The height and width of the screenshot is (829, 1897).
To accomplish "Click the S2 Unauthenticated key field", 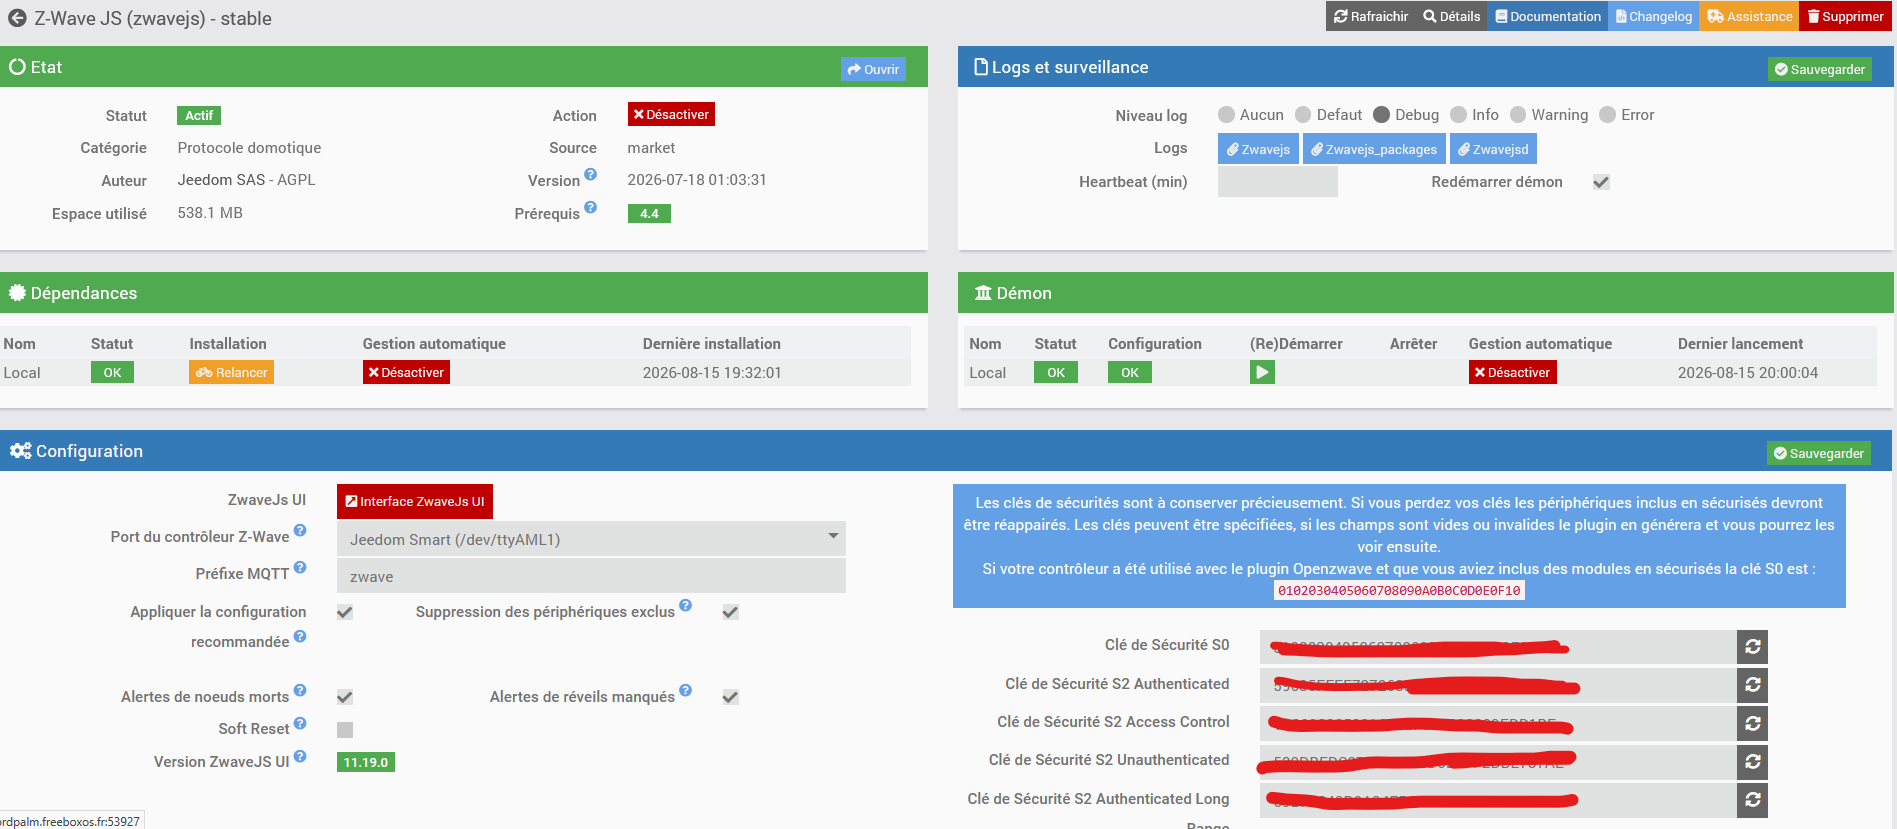I will [1498, 761].
